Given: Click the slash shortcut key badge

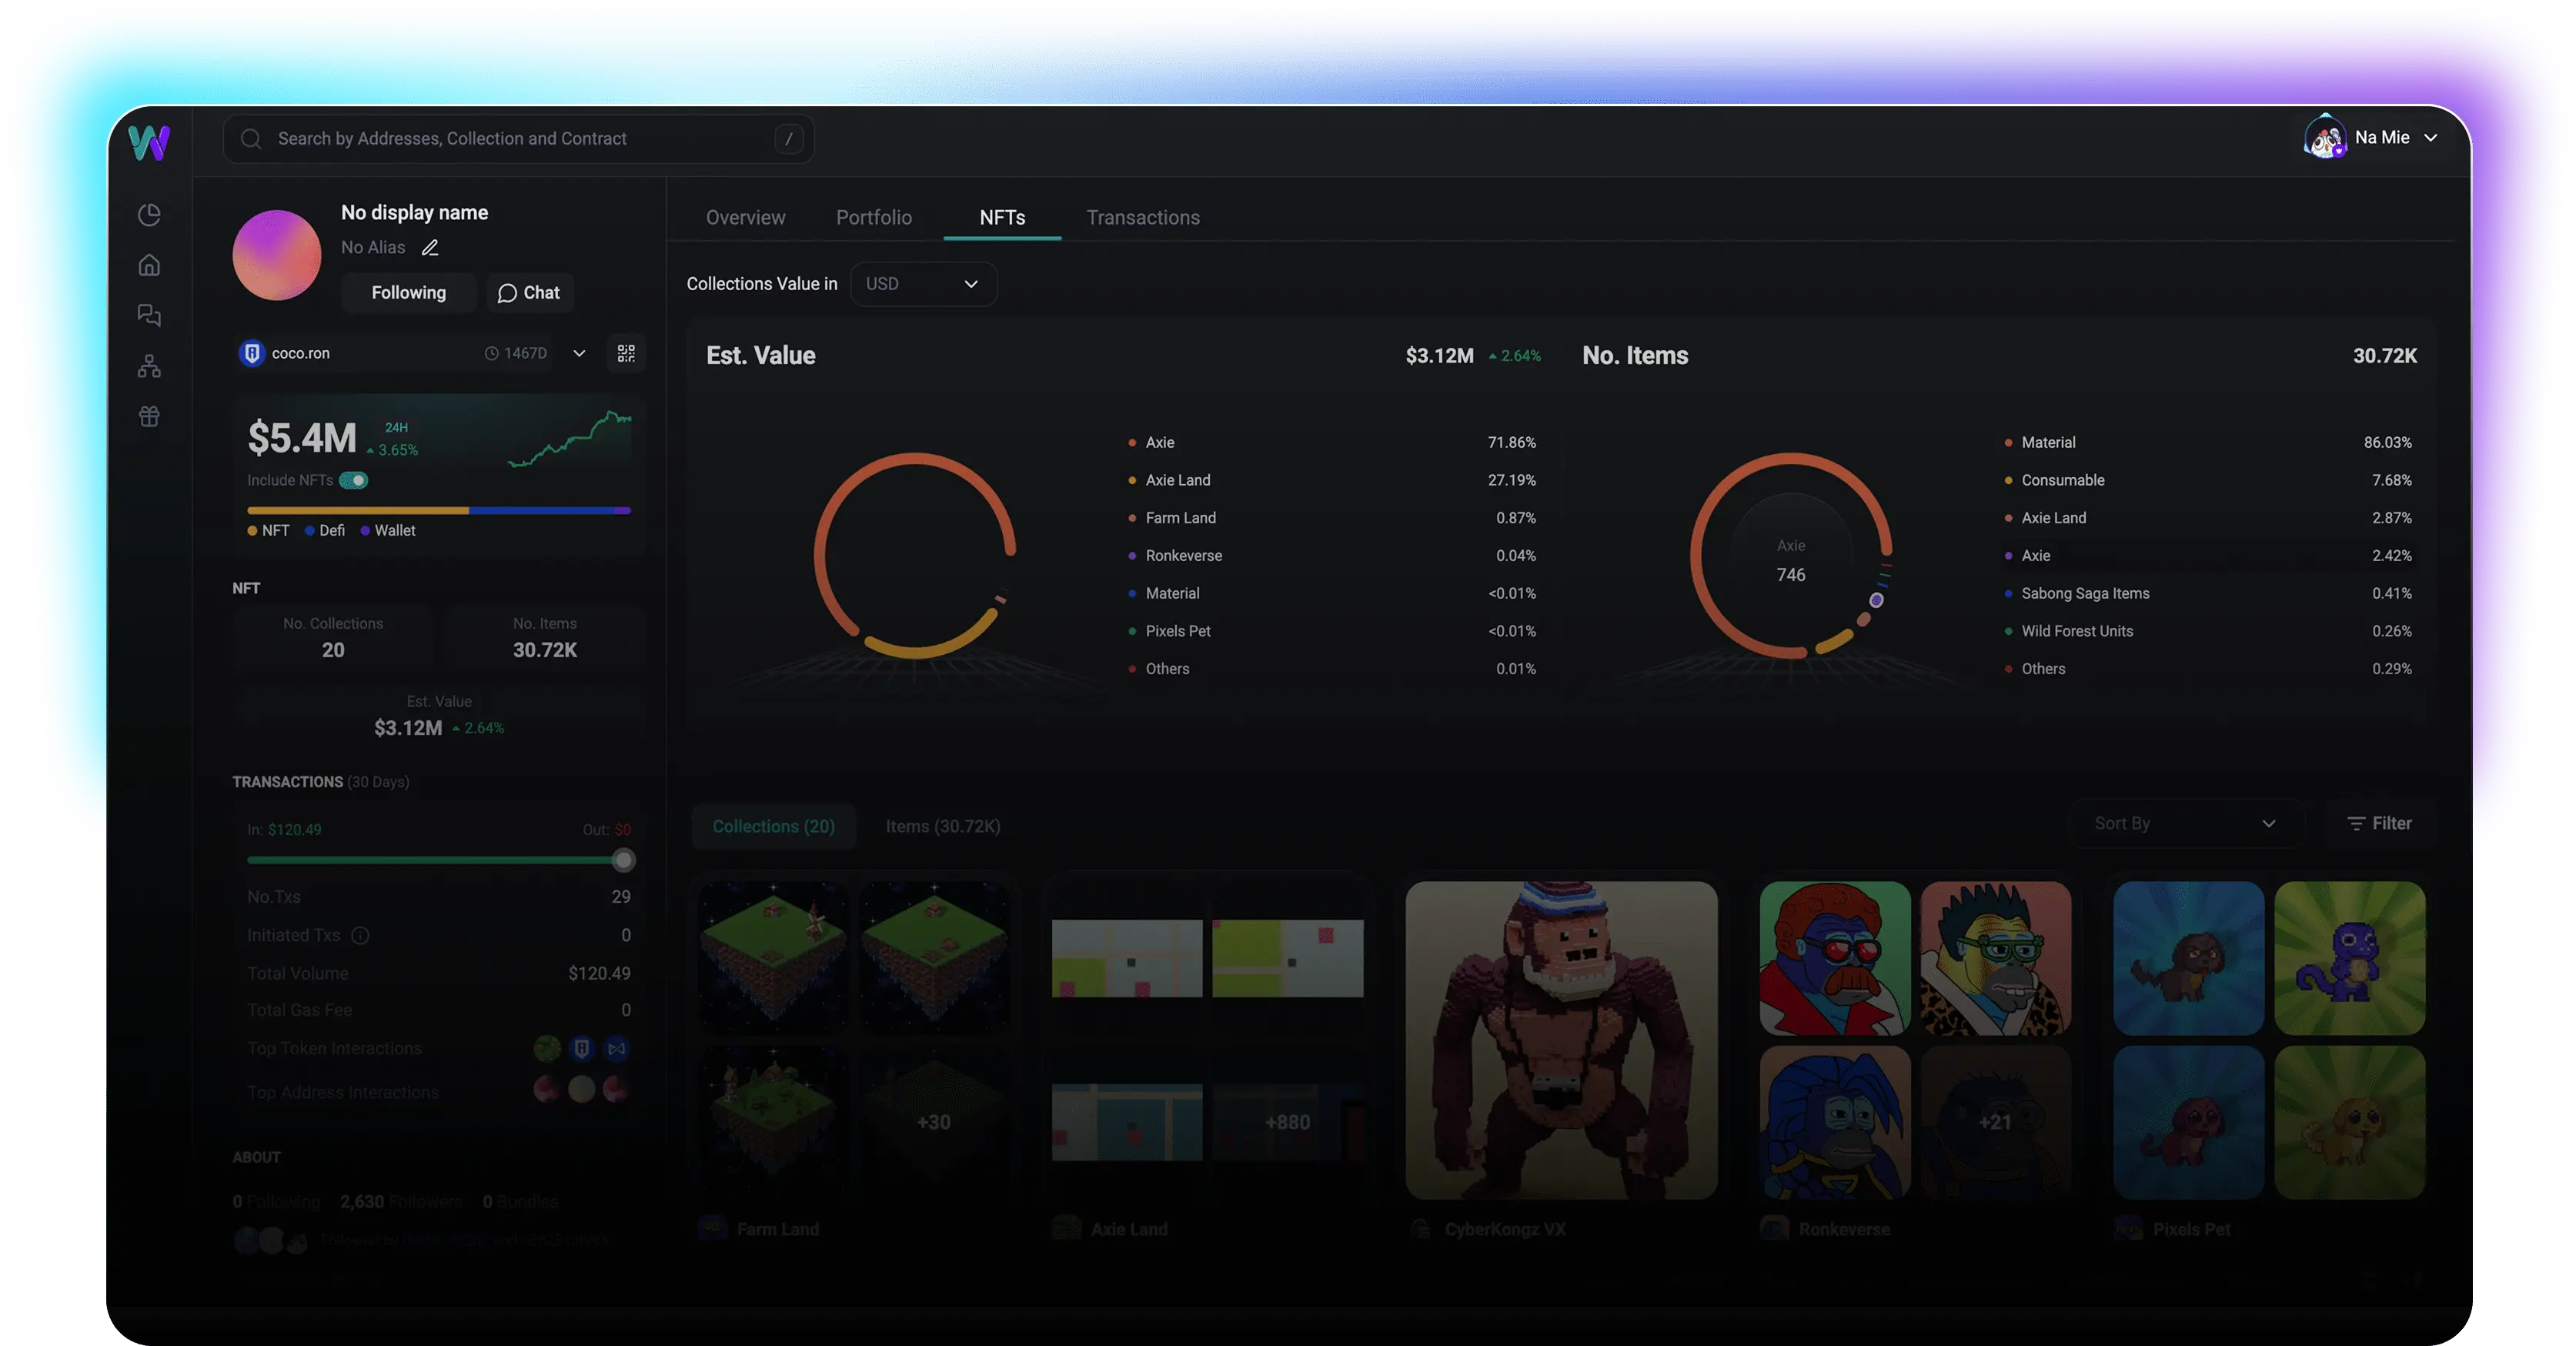Looking at the screenshot, I should (789, 139).
